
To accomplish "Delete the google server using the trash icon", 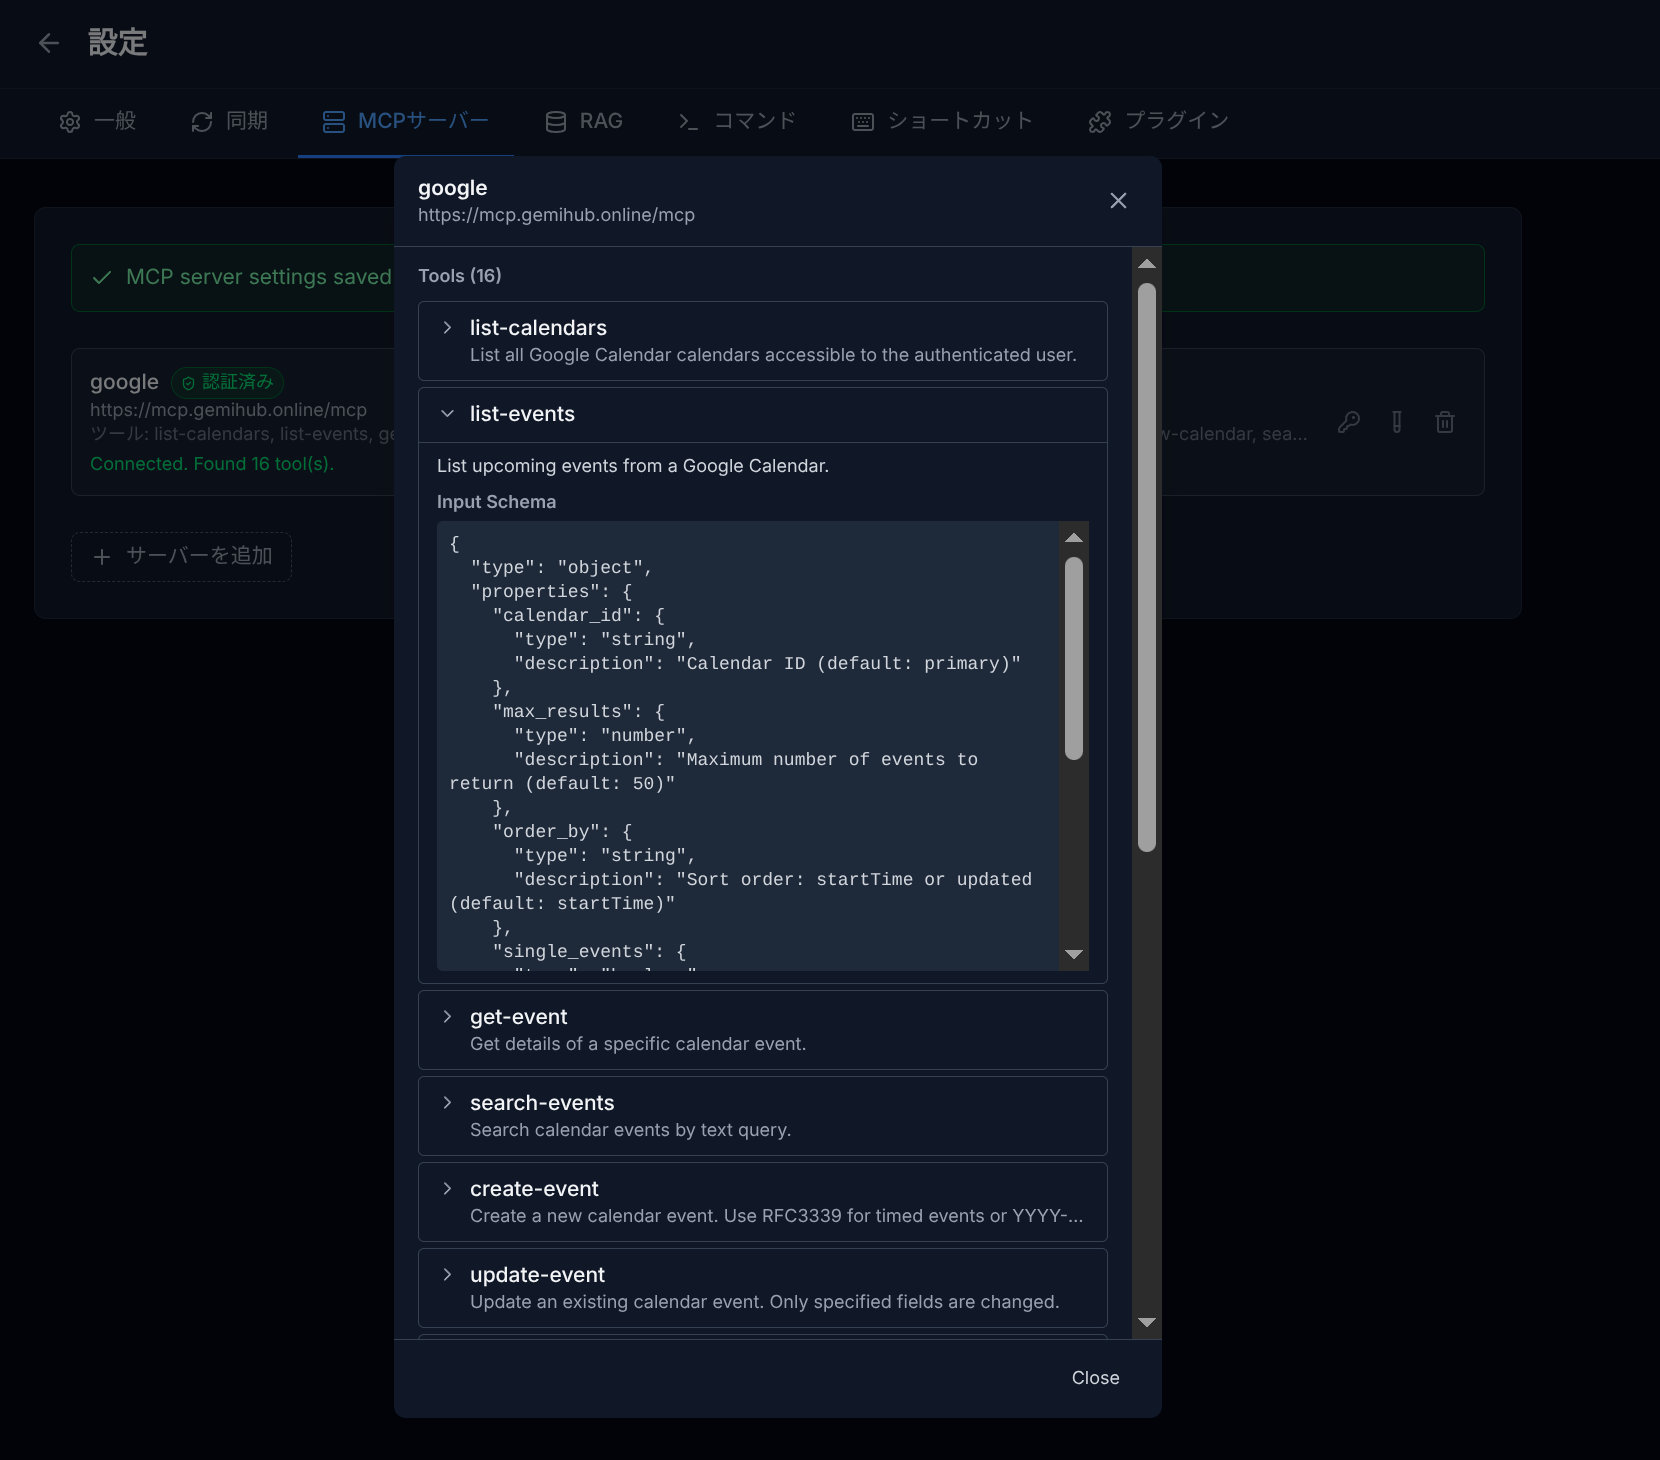I will [x=1445, y=422].
